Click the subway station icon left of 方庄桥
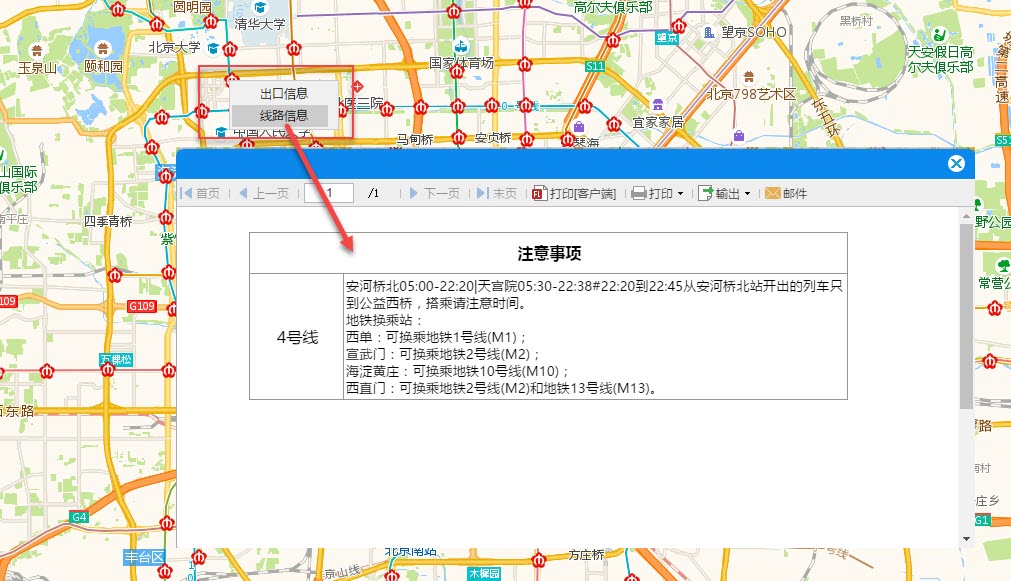This screenshot has width=1011, height=581. (x=538, y=560)
